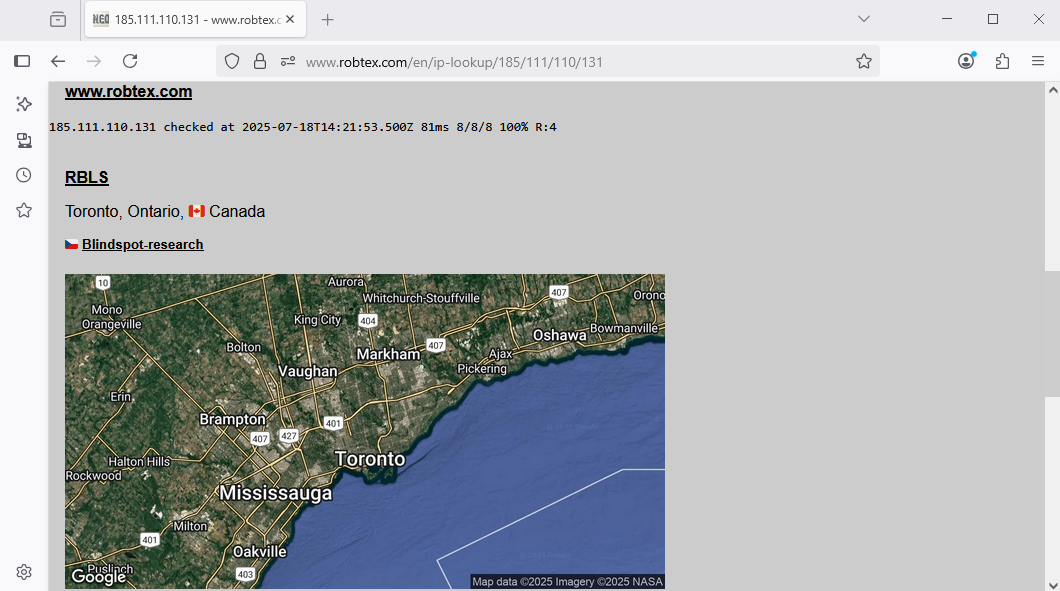Expand the list all tabs chevron

tap(864, 20)
